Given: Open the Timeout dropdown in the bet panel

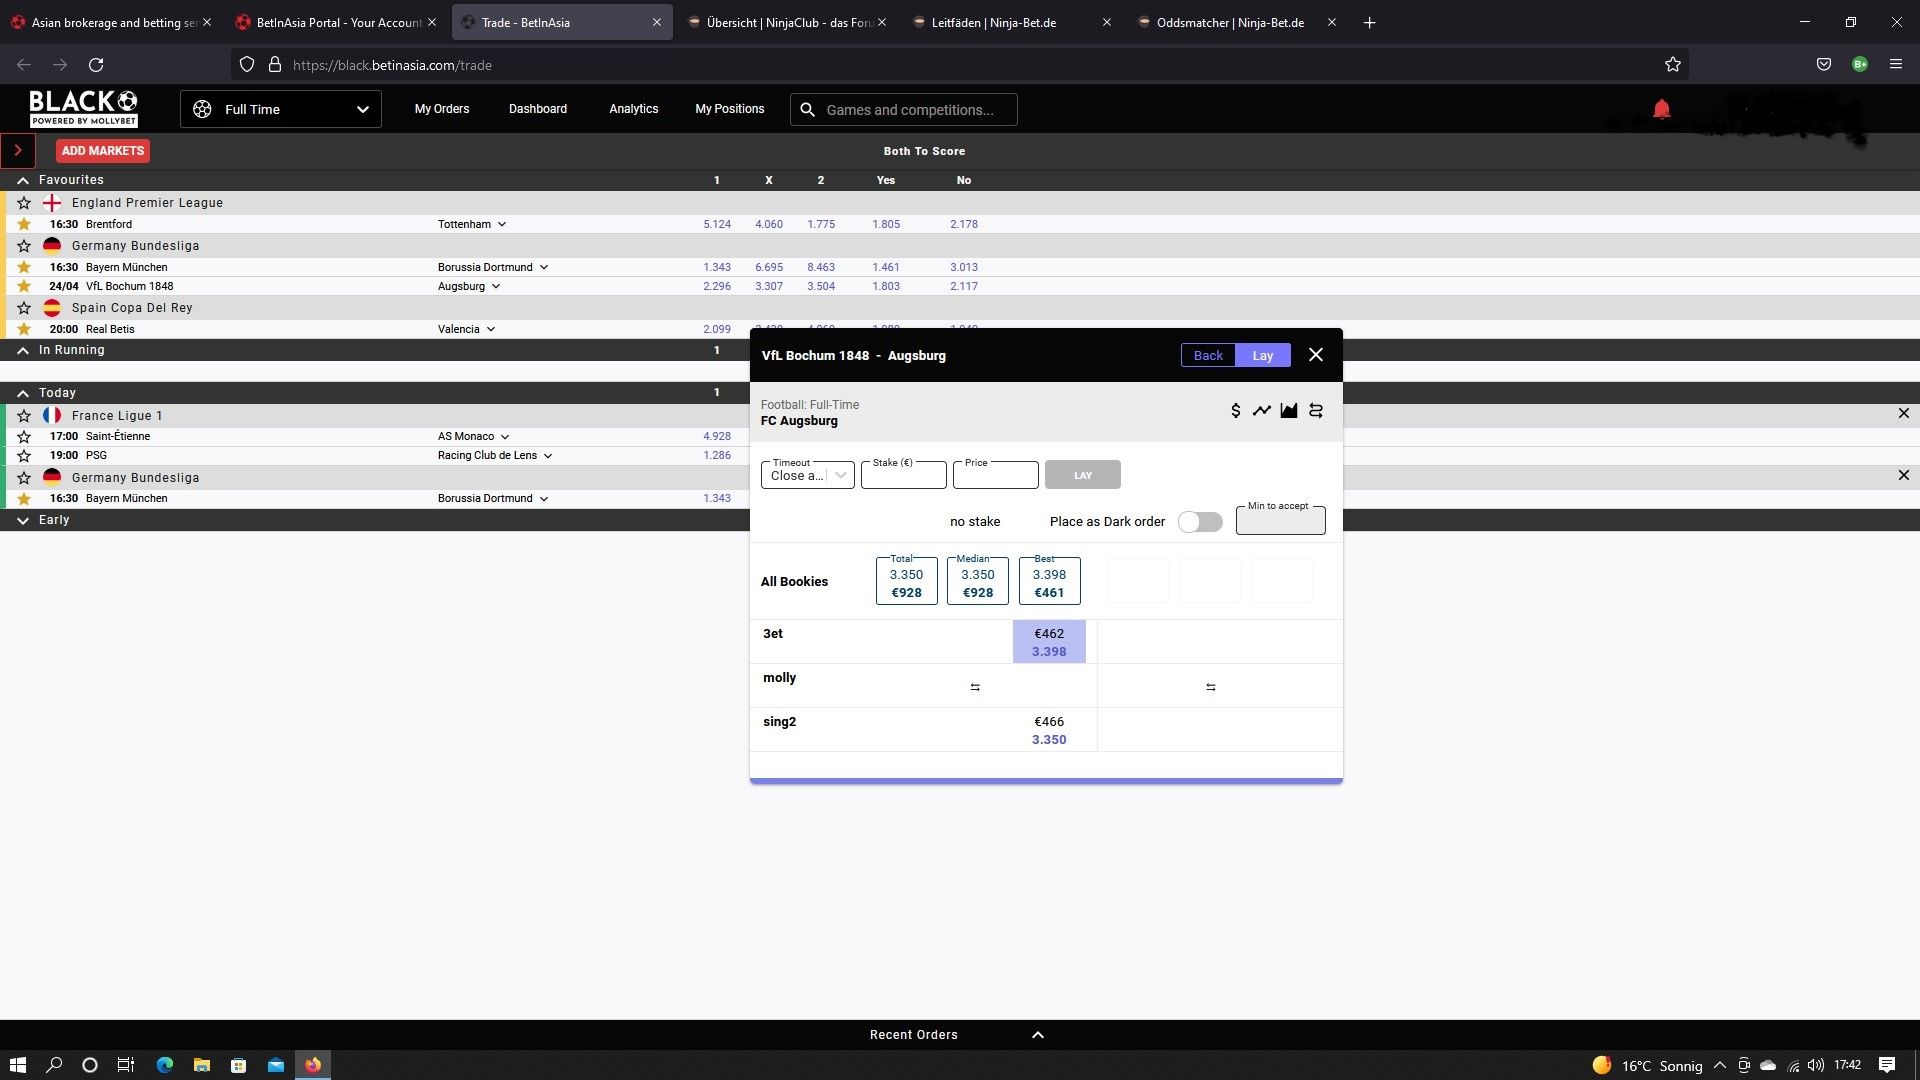Looking at the screenshot, I should click(808, 475).
